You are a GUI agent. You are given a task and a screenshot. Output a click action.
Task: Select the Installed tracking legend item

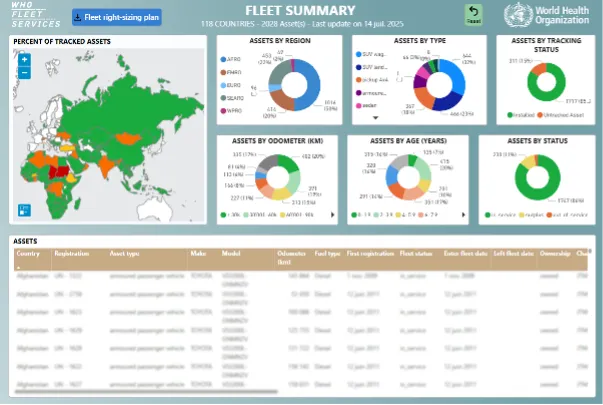[x=521, y=115]
